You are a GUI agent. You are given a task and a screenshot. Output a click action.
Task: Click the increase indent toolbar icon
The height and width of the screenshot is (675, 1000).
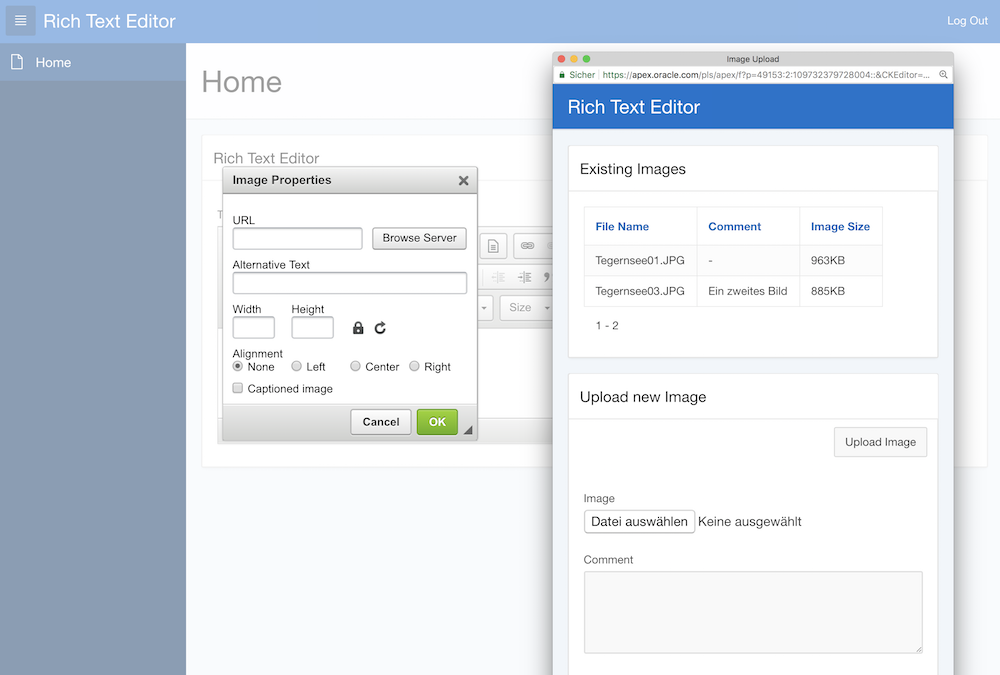[524, 278]
